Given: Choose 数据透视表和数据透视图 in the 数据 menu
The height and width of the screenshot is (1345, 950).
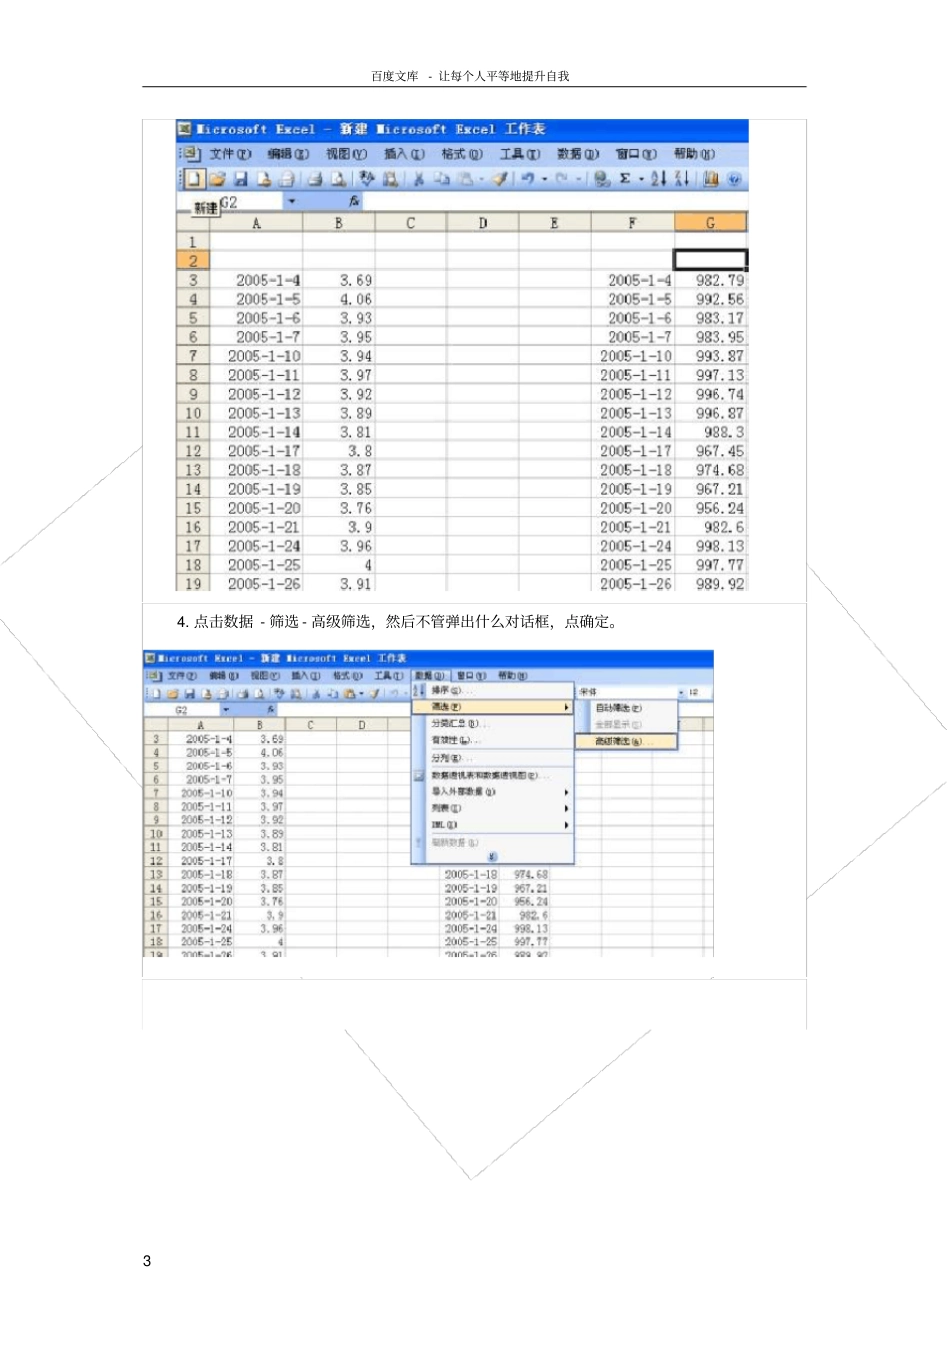Looking at the screenshot, I should (x=498, y=775).
